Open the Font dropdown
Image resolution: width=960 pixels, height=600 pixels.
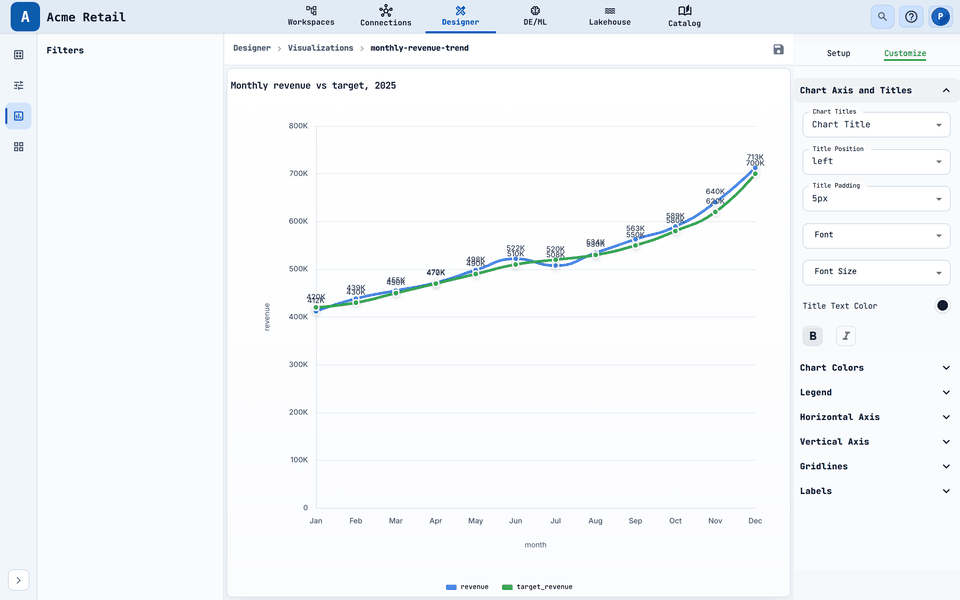coord(876,236)
